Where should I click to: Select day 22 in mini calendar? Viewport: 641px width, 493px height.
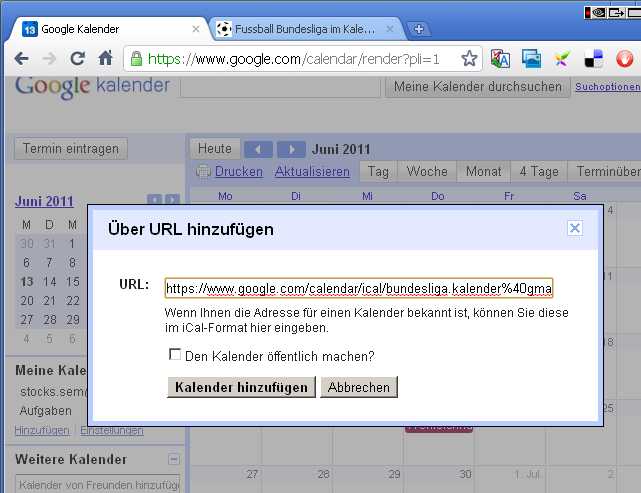coord(73,301)
